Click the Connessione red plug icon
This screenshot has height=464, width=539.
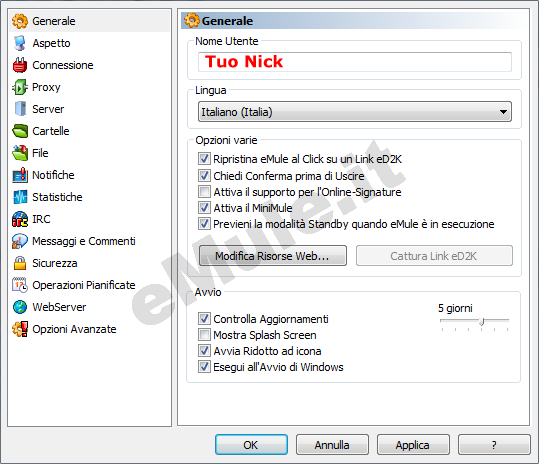pyautogui.click(x=20, y=65)
